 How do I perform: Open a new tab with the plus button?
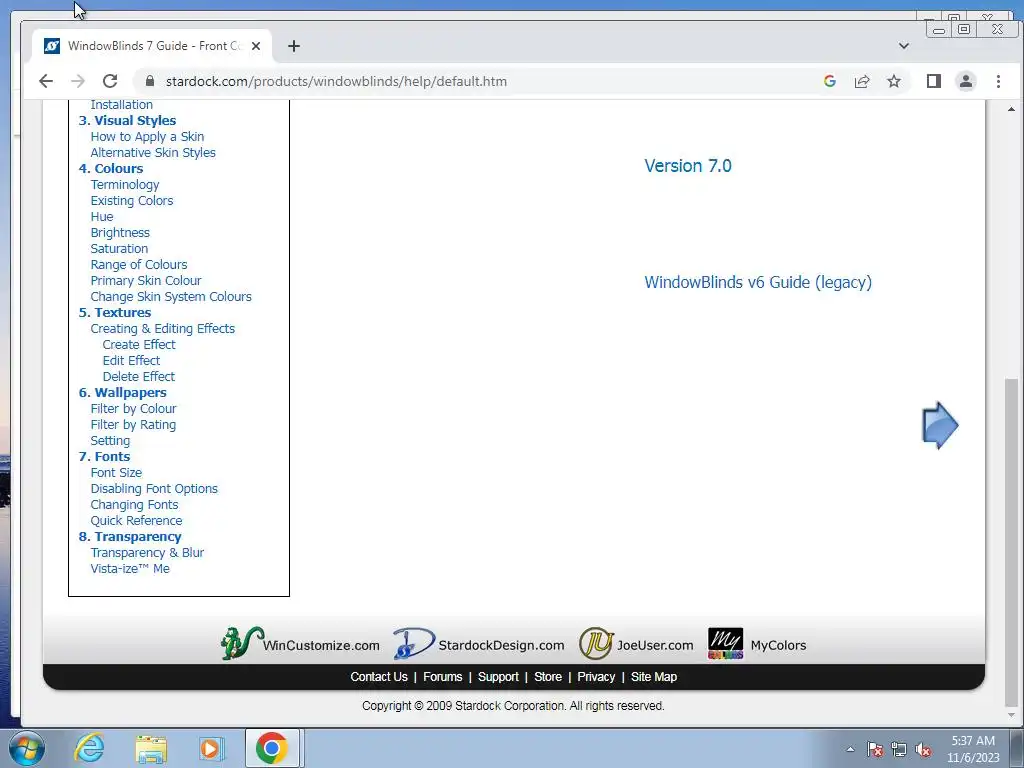[294, 46]
